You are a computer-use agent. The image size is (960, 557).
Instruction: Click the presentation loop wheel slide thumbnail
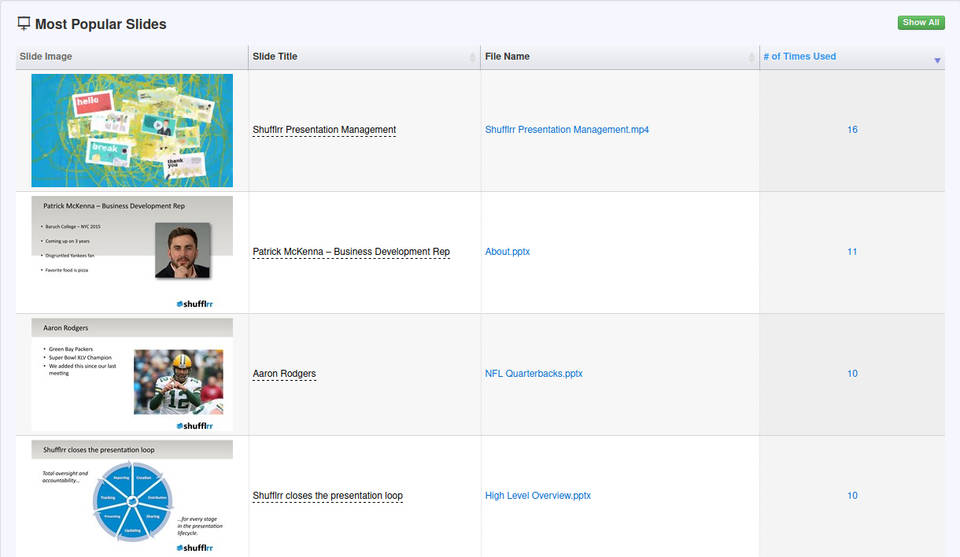(x=132, y=496)
